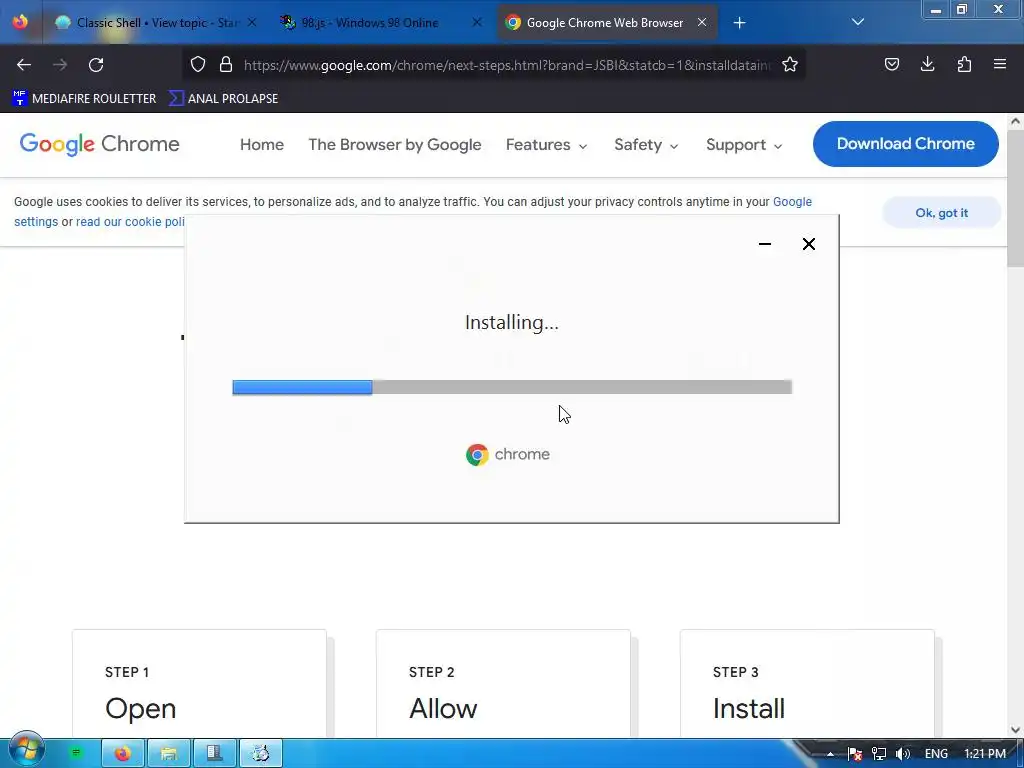
Task: Bookmark this page with the star icon
Action: [790, 64]
